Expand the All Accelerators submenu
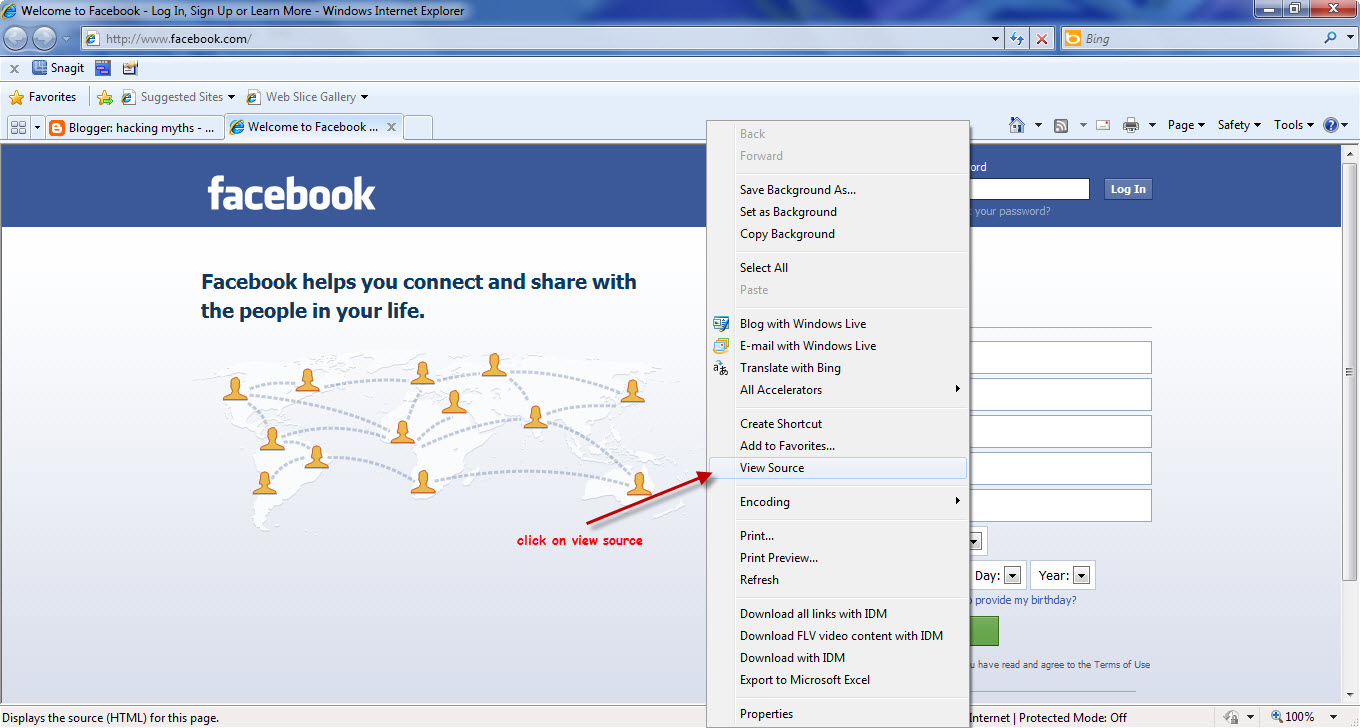 click(x=838, y=390)
